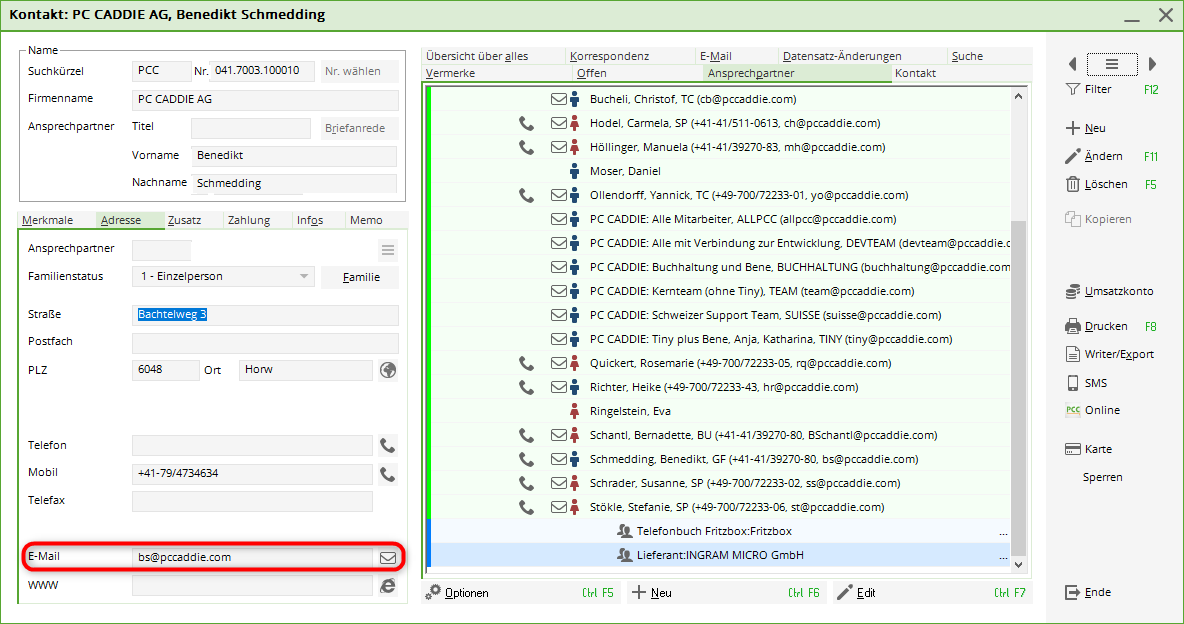Click mail icon for Bucheli, Christof

(559, 99)
